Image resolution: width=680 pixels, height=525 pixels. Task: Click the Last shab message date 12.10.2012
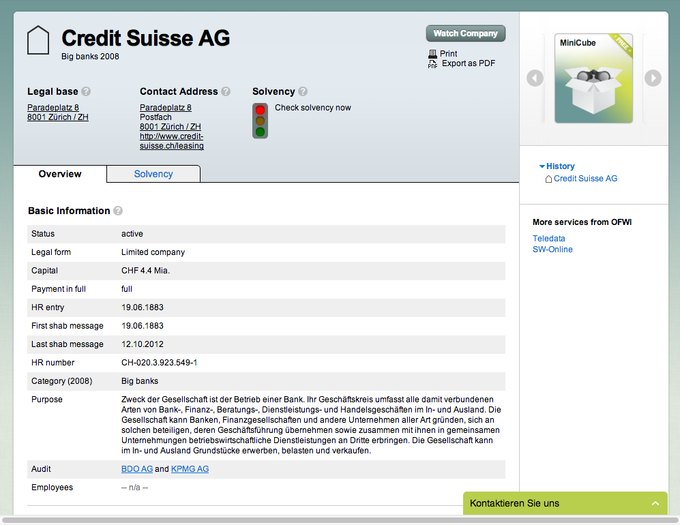coord(142,344)
